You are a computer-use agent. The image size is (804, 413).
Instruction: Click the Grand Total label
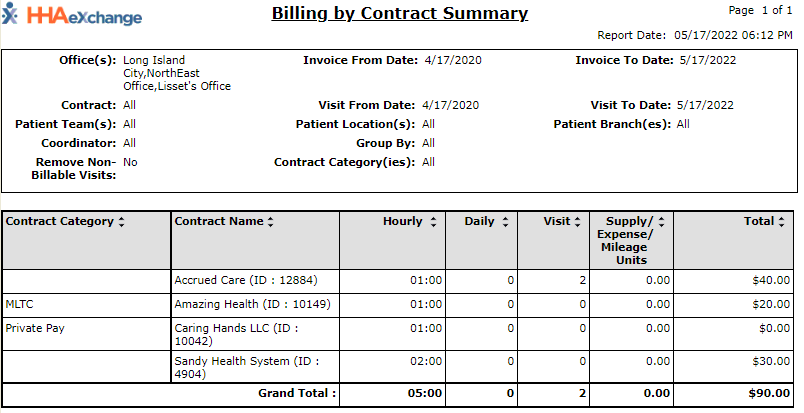299,394
